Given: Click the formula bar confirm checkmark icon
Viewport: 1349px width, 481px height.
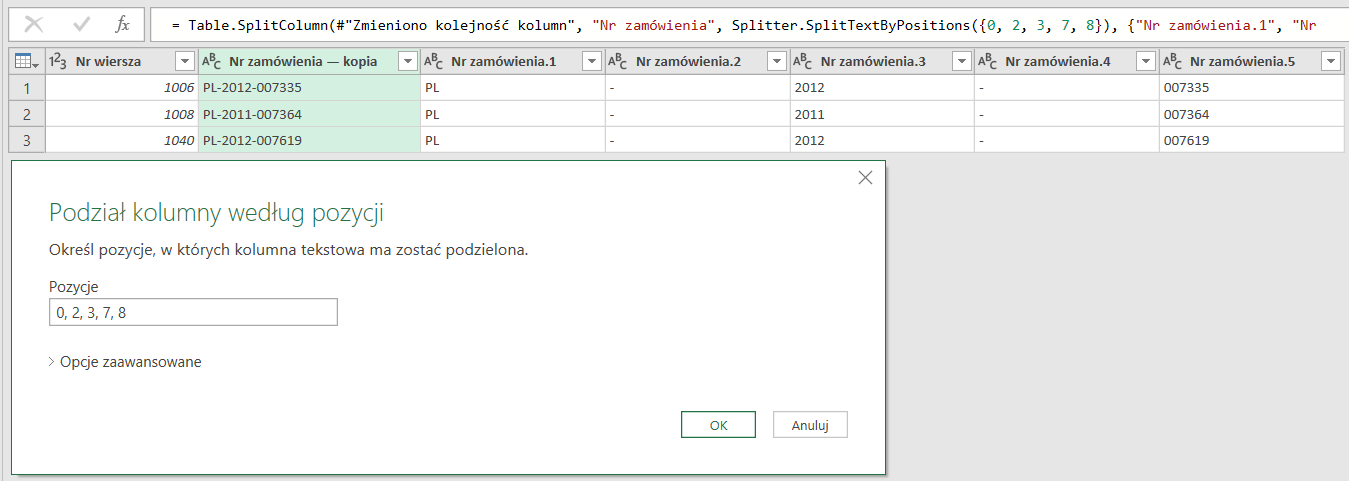Looking at the screenshot, I should point(82,24).
